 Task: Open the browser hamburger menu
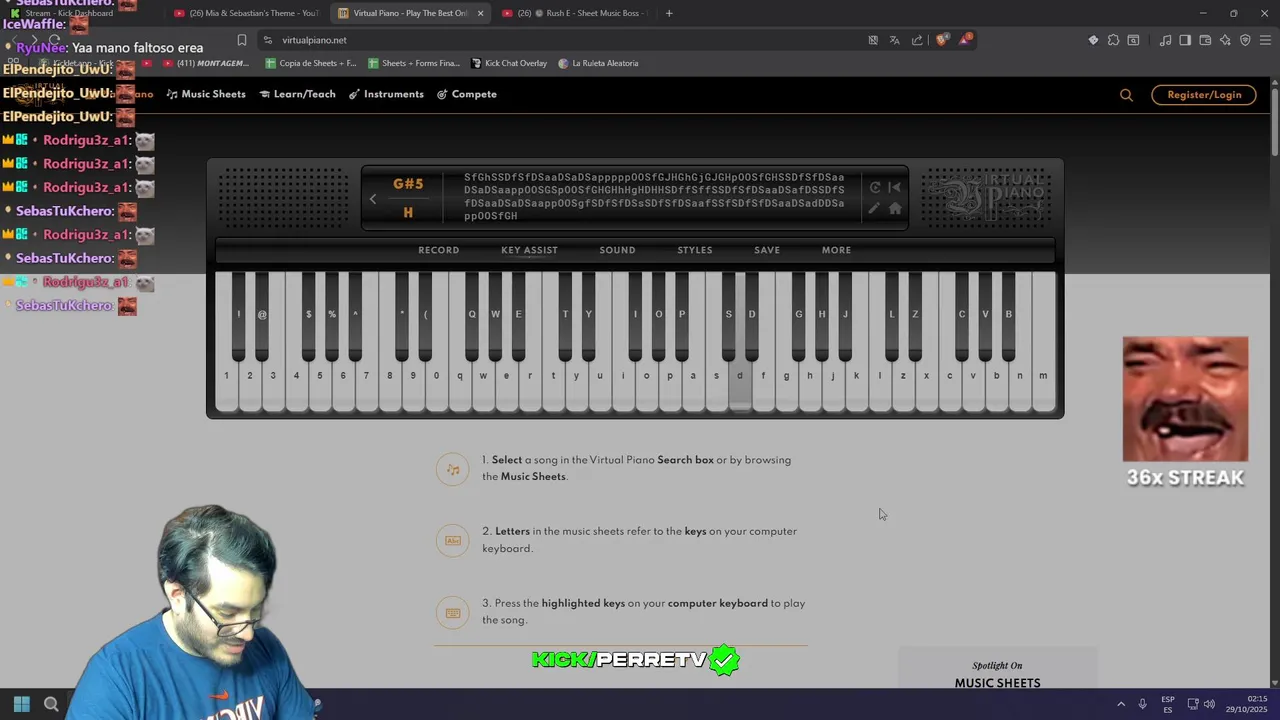click(1265, 40)
